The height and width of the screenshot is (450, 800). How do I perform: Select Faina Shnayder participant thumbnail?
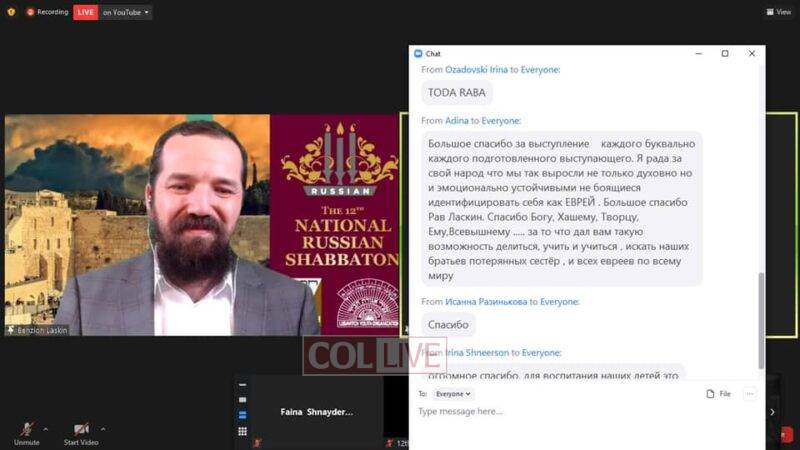point(316,412)
